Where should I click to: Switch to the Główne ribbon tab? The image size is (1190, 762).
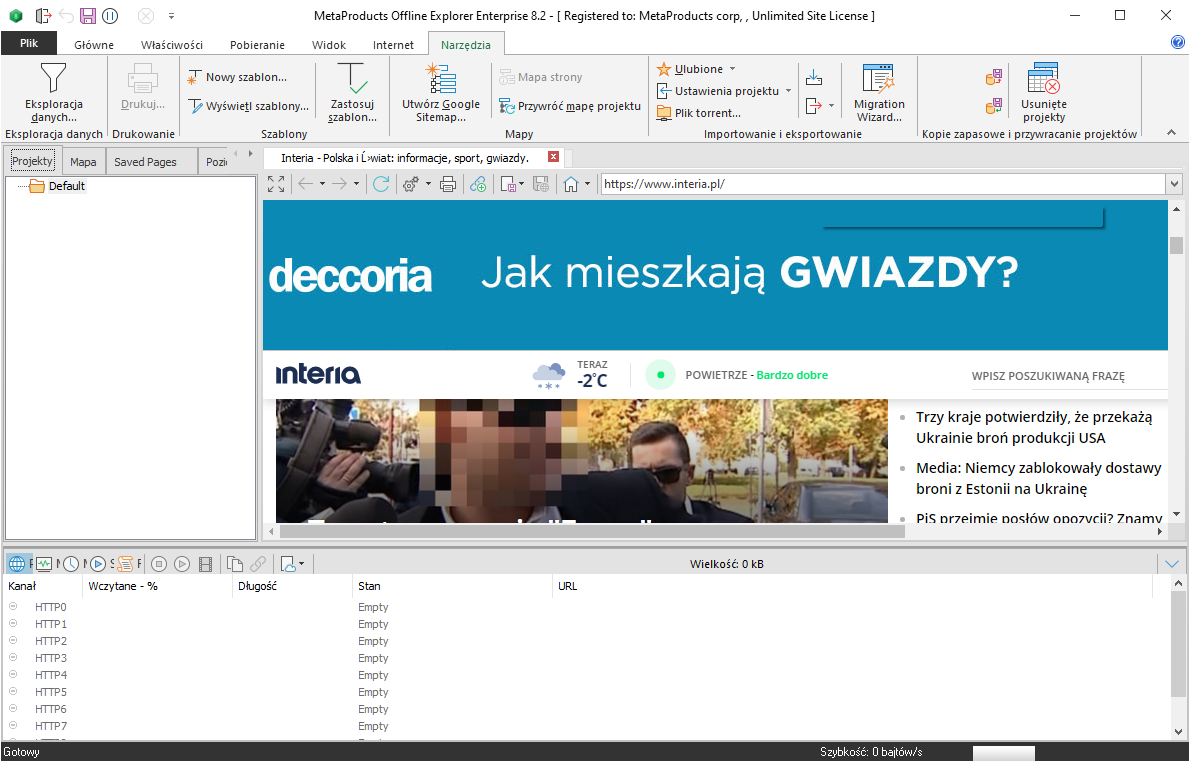tap(93, 45)
